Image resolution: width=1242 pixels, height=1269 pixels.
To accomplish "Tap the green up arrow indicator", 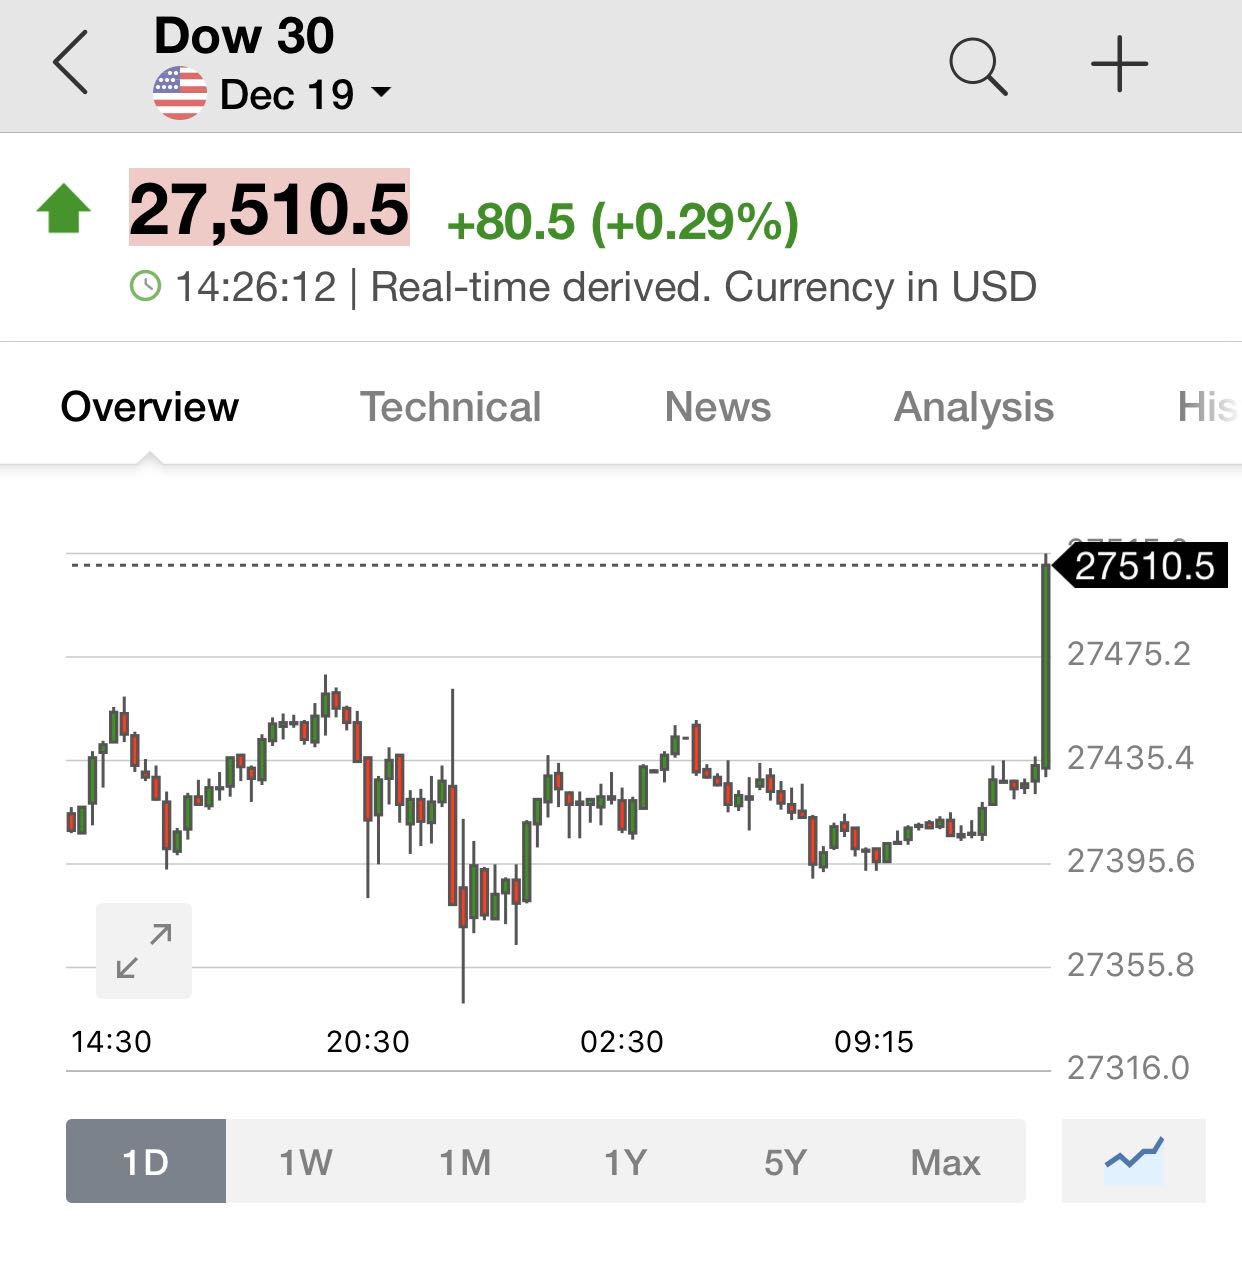I will pyautogui.click(x=64, y=209).
